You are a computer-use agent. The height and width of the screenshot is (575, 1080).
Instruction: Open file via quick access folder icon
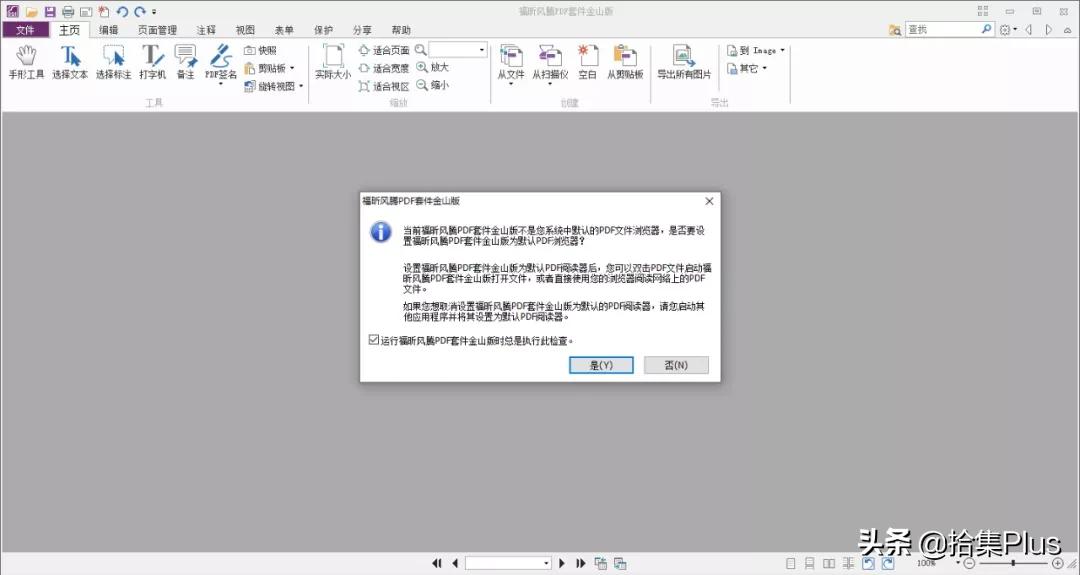click(x=32, y=12)
